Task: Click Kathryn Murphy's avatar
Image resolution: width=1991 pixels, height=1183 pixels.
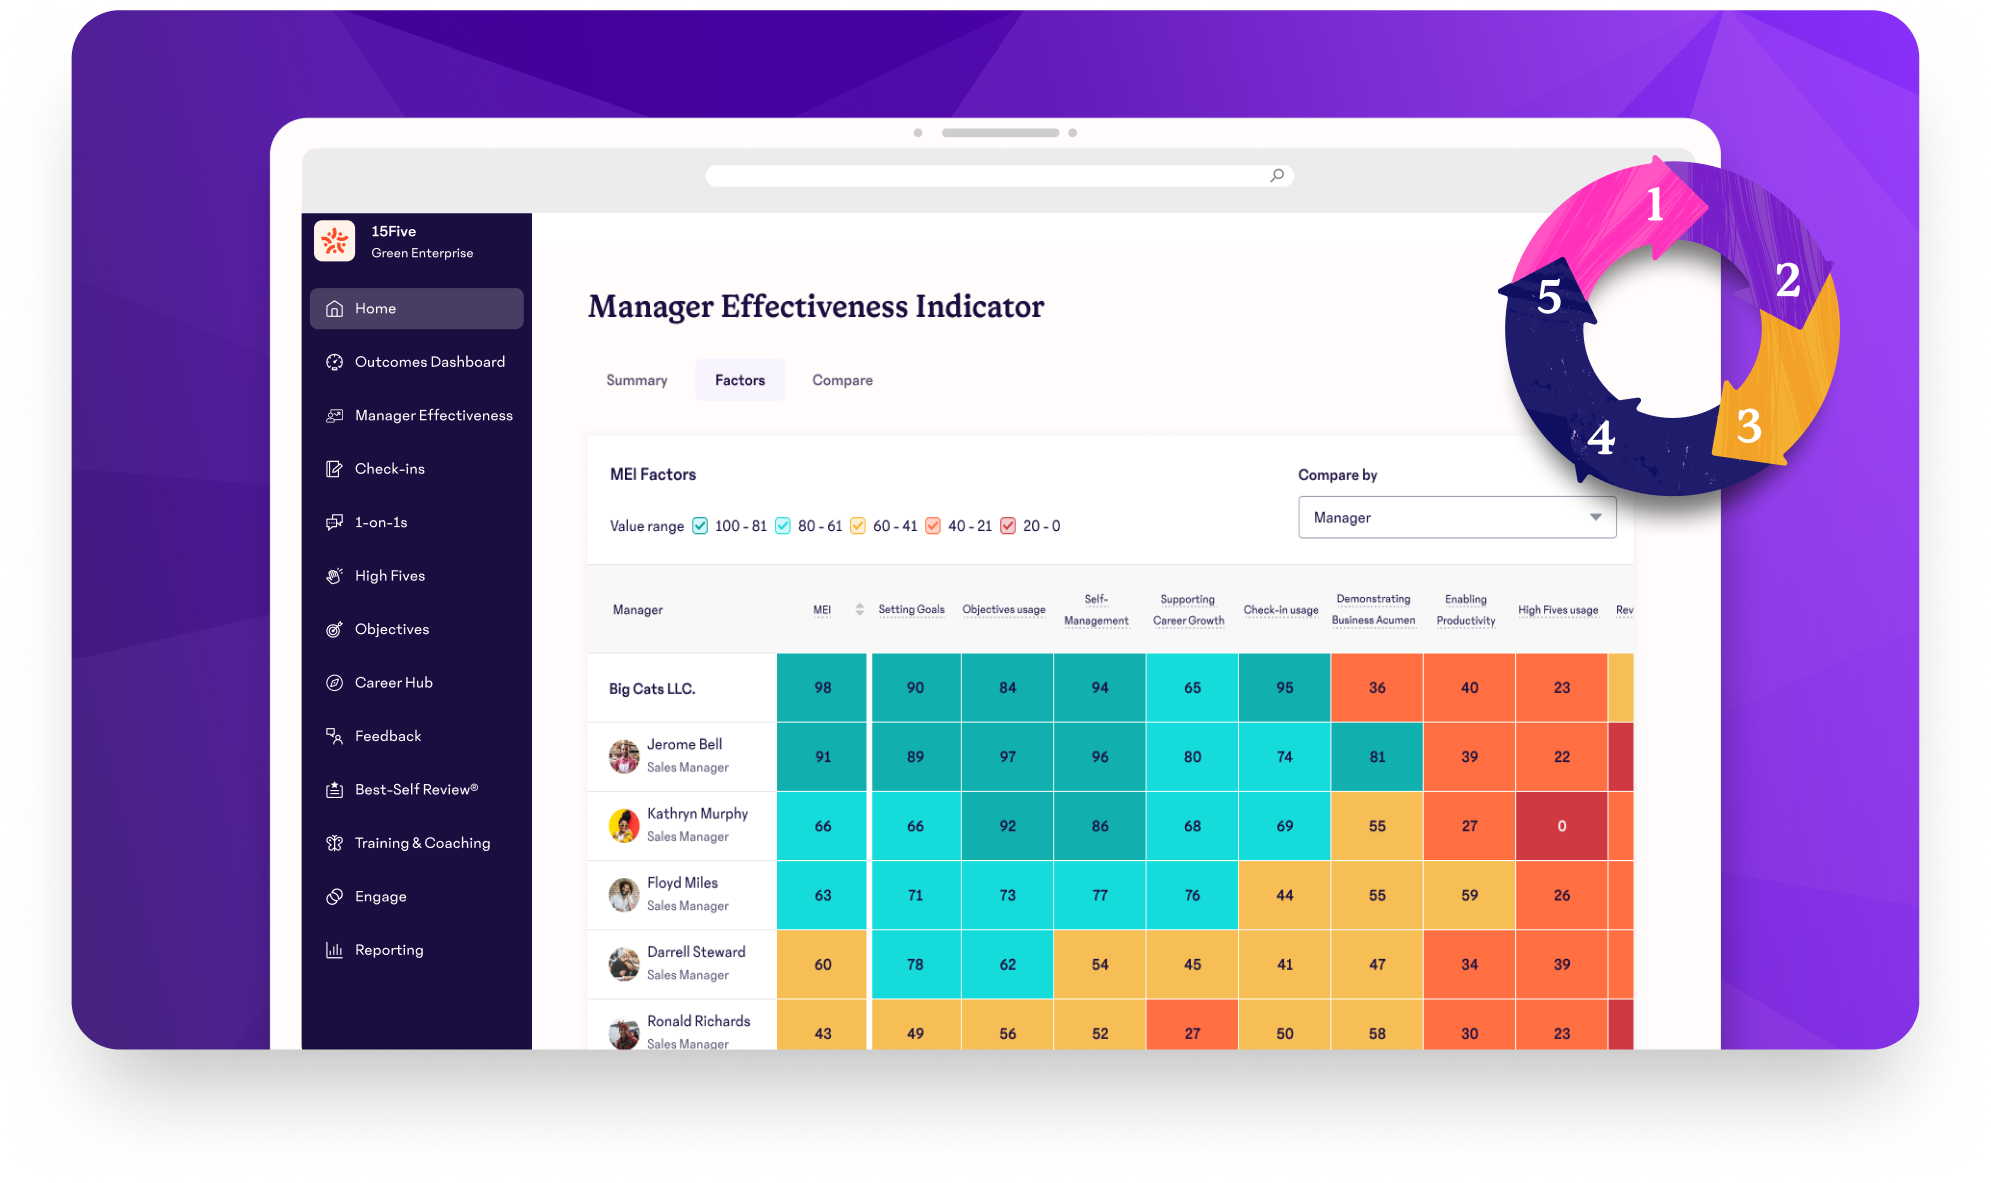Action: pos(624,826)
